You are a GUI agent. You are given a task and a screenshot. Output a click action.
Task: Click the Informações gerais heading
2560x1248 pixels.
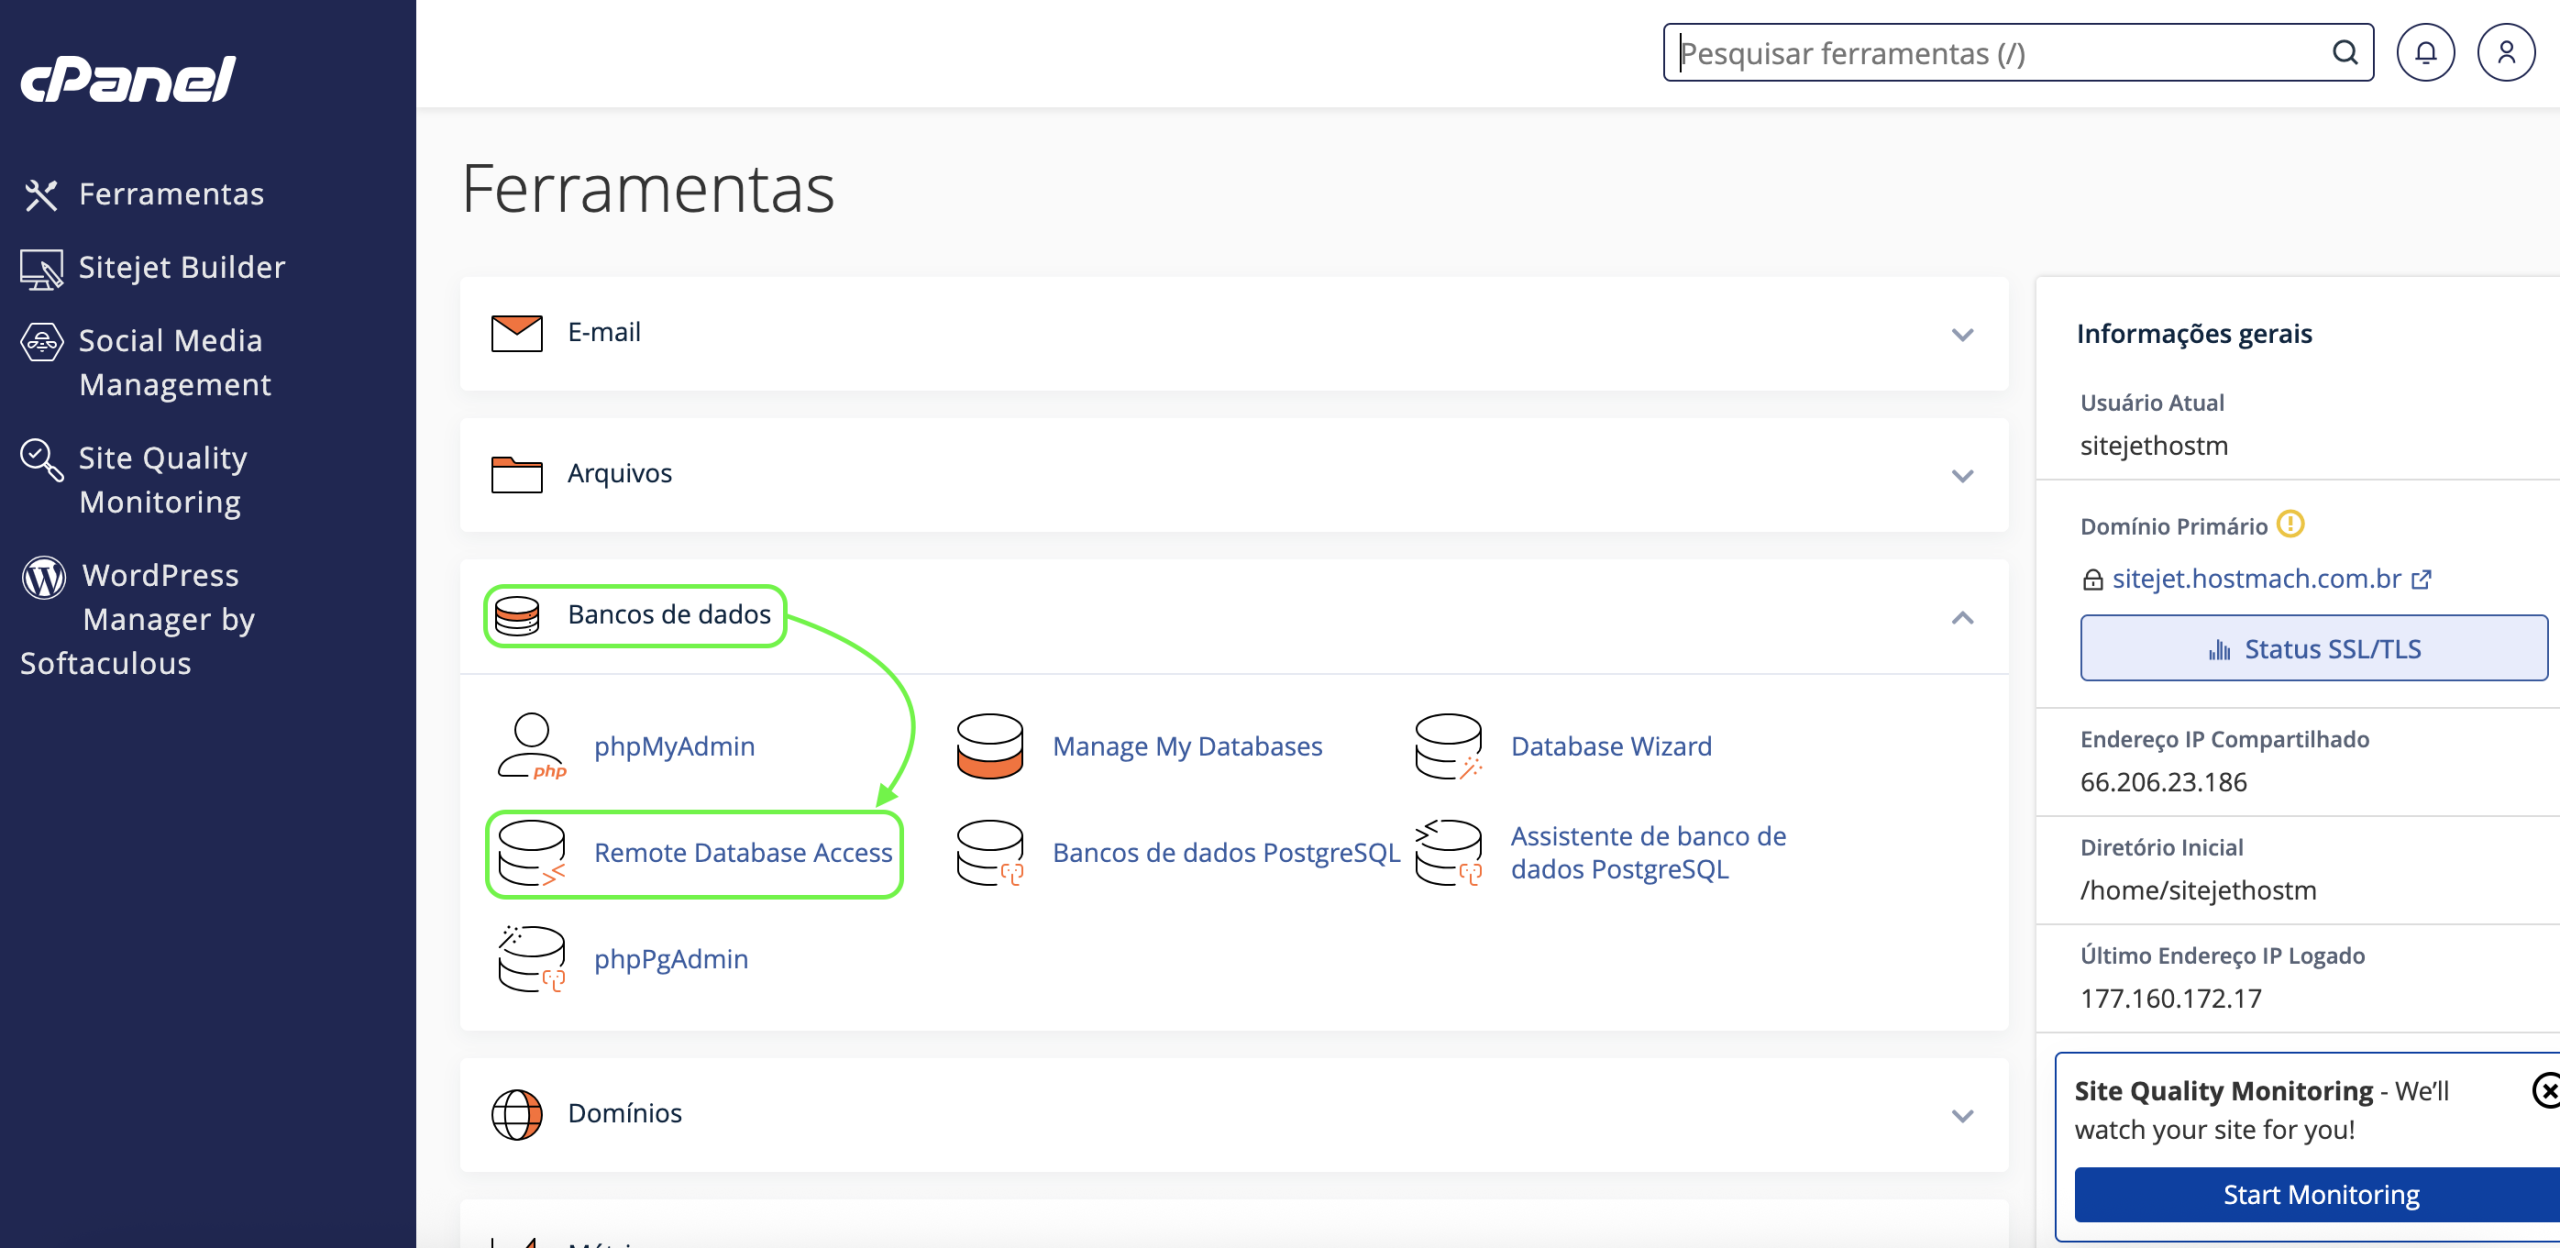tap(2194, 334)
